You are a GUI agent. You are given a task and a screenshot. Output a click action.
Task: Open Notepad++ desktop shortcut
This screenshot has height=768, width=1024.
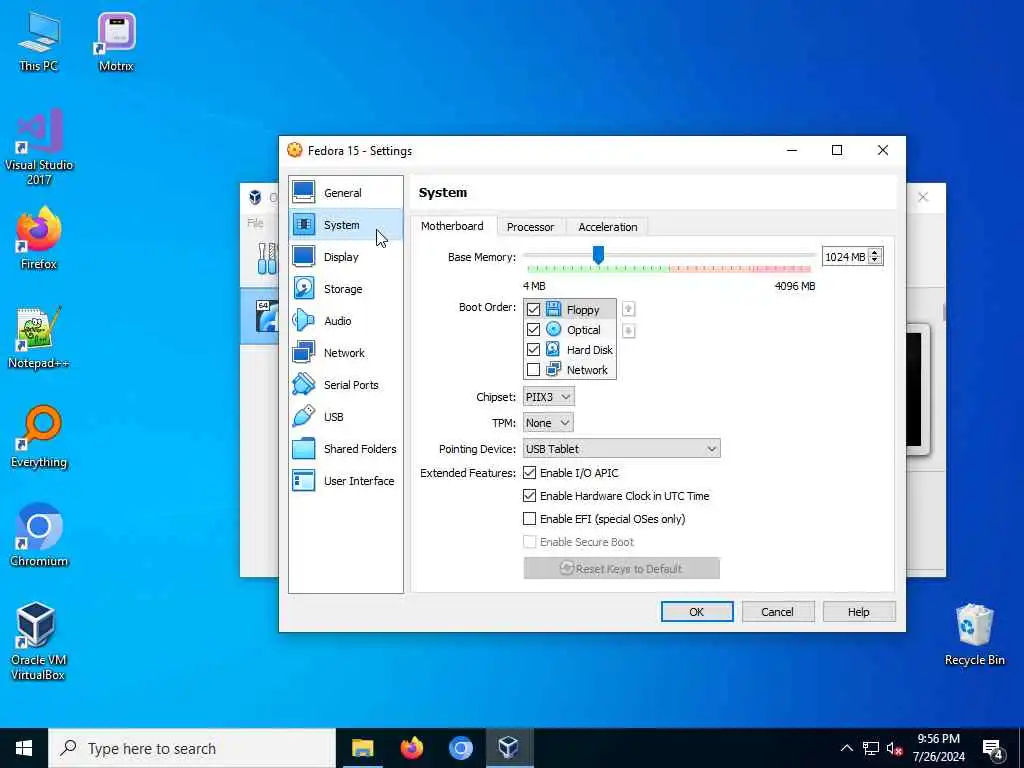(39, 338)
